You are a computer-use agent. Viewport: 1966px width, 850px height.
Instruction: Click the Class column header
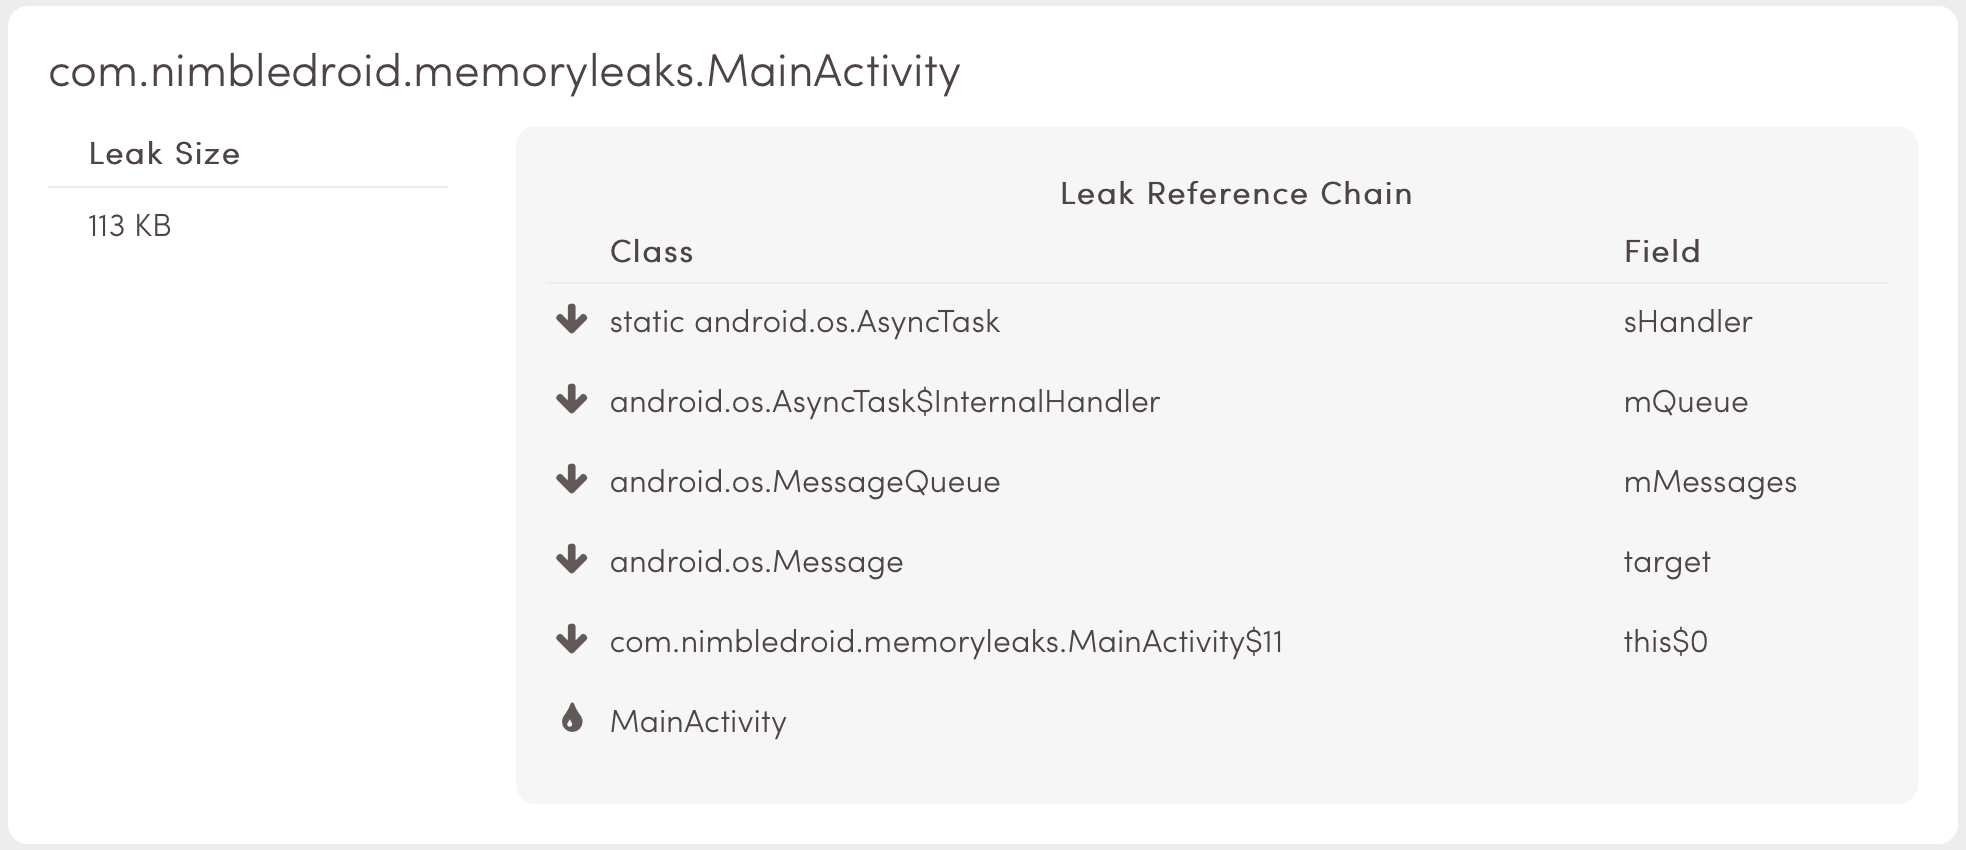point(652,251)
